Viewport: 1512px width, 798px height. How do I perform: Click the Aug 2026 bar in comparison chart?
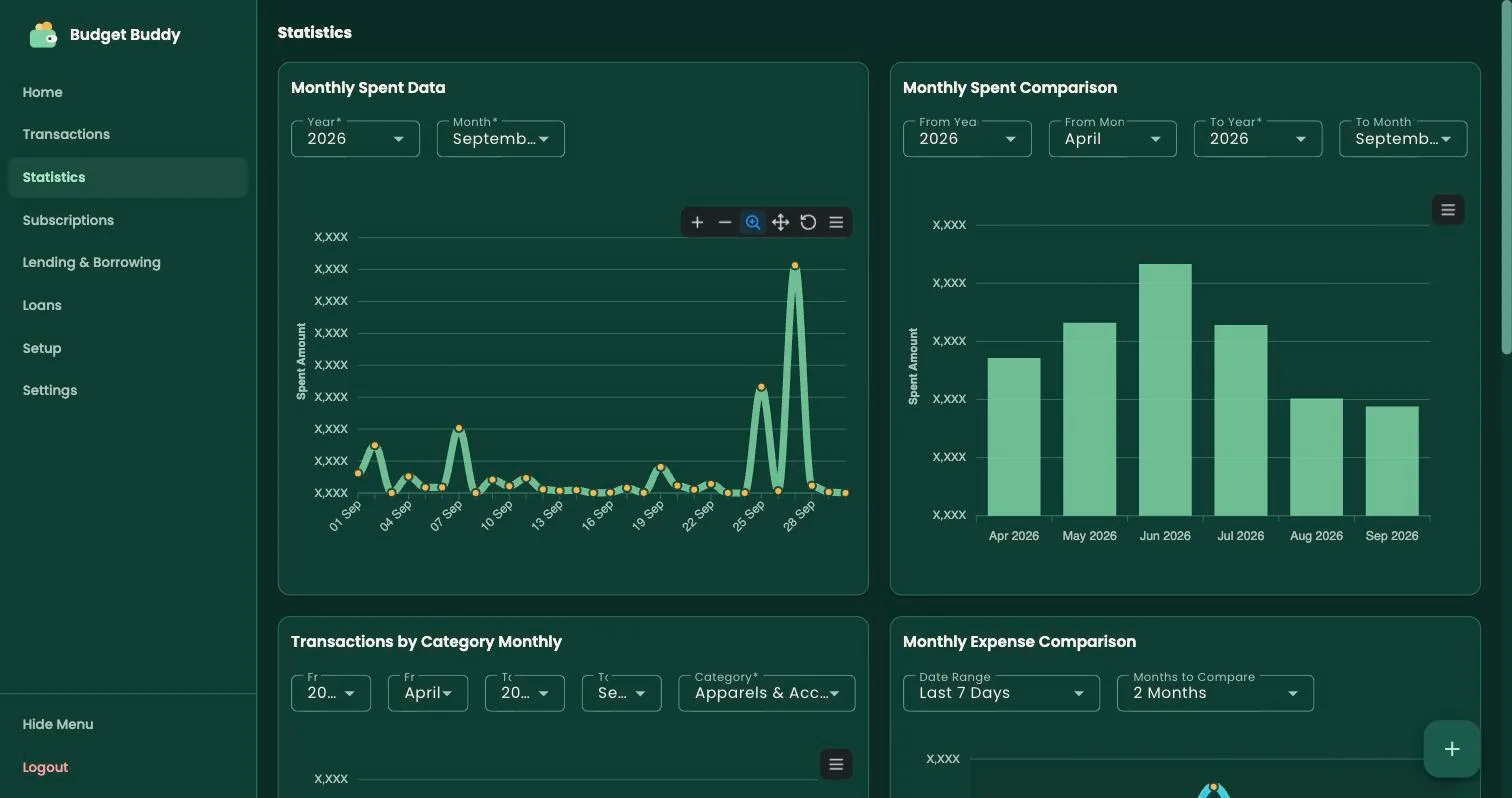(1316, 457)
